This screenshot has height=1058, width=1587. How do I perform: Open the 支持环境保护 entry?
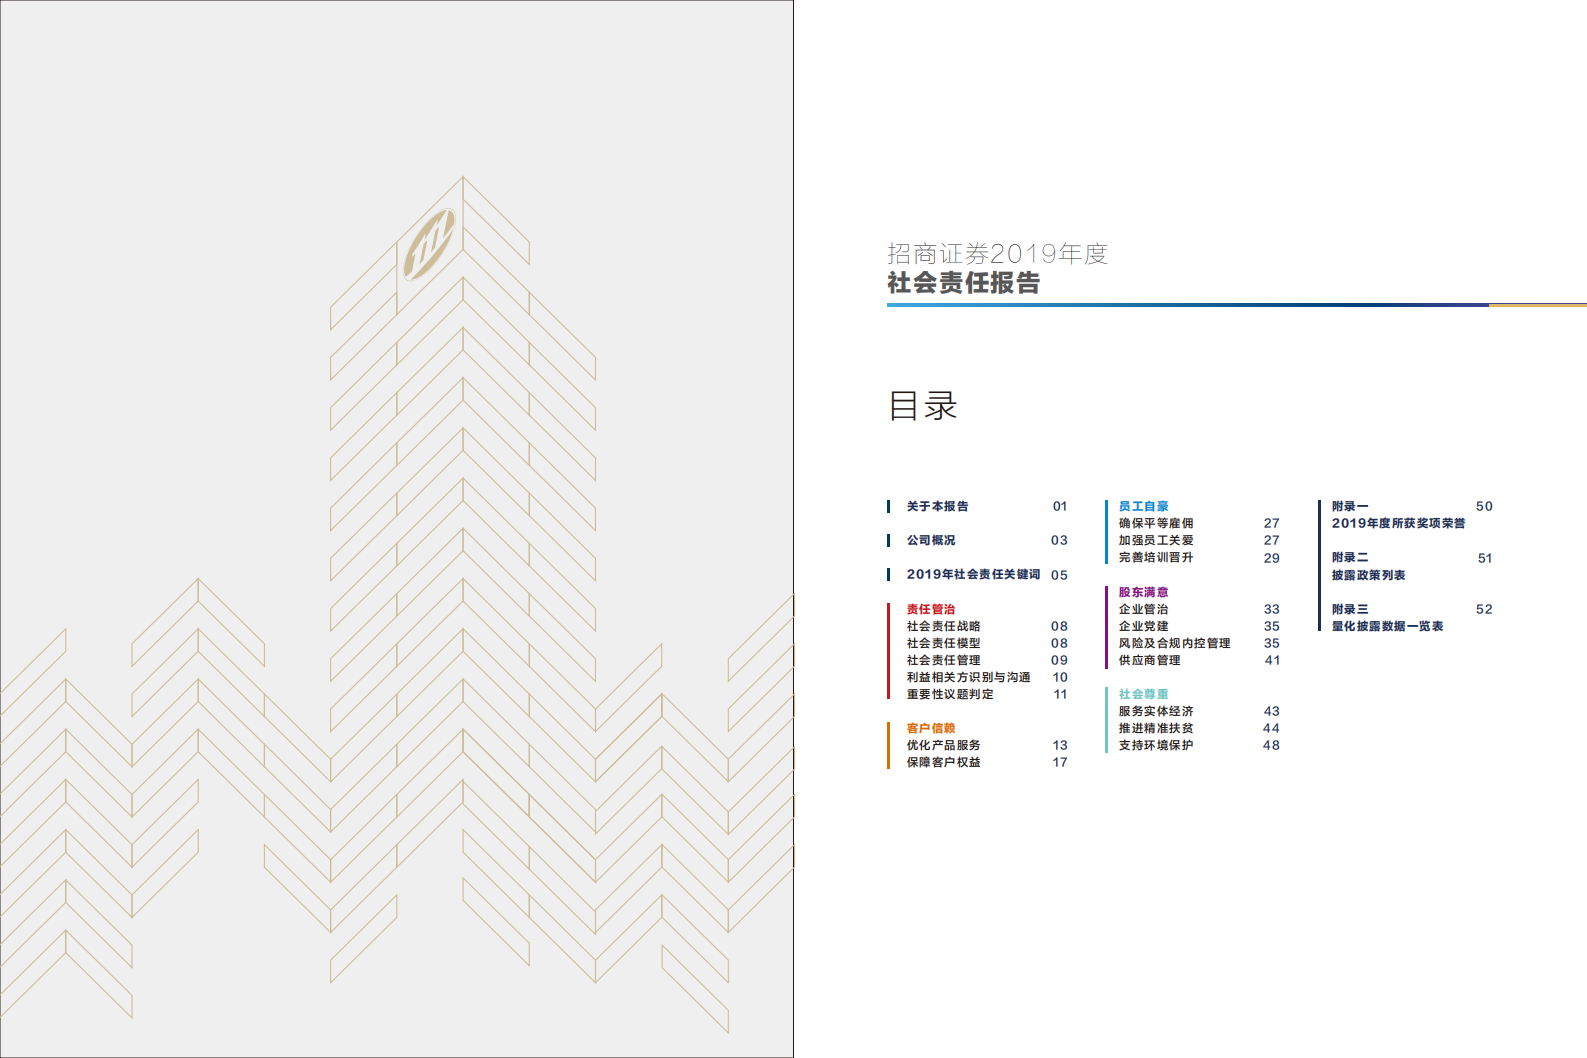(x=1156, y=745)
